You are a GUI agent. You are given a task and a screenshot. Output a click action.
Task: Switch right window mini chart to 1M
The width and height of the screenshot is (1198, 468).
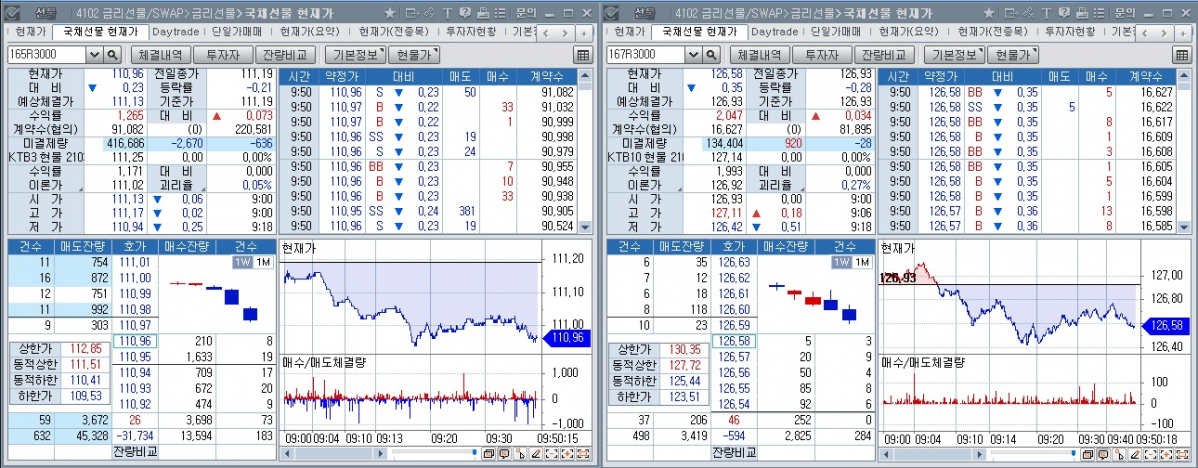pyautogui.click(x=861, y=262)
